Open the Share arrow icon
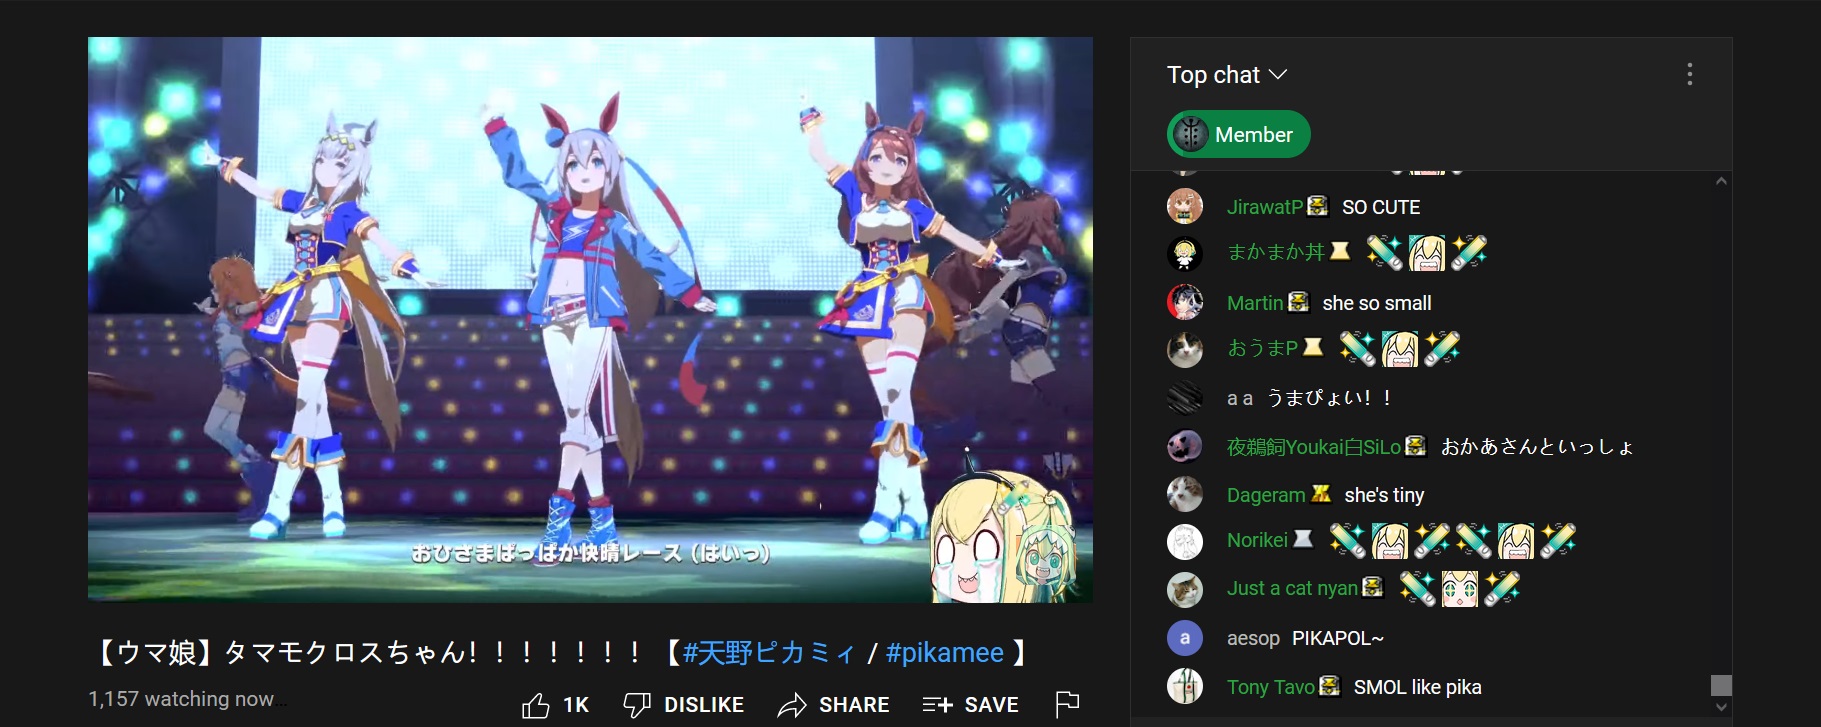1821x727 pixels. [792, 705]
